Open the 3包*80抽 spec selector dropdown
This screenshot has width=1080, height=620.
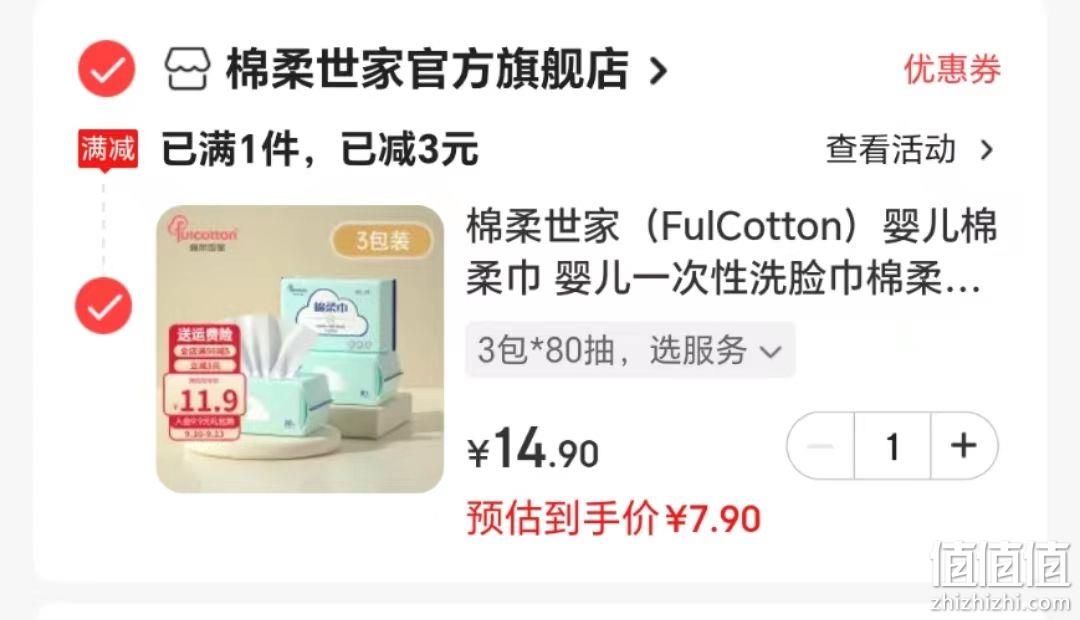click(x=630, y=350)
